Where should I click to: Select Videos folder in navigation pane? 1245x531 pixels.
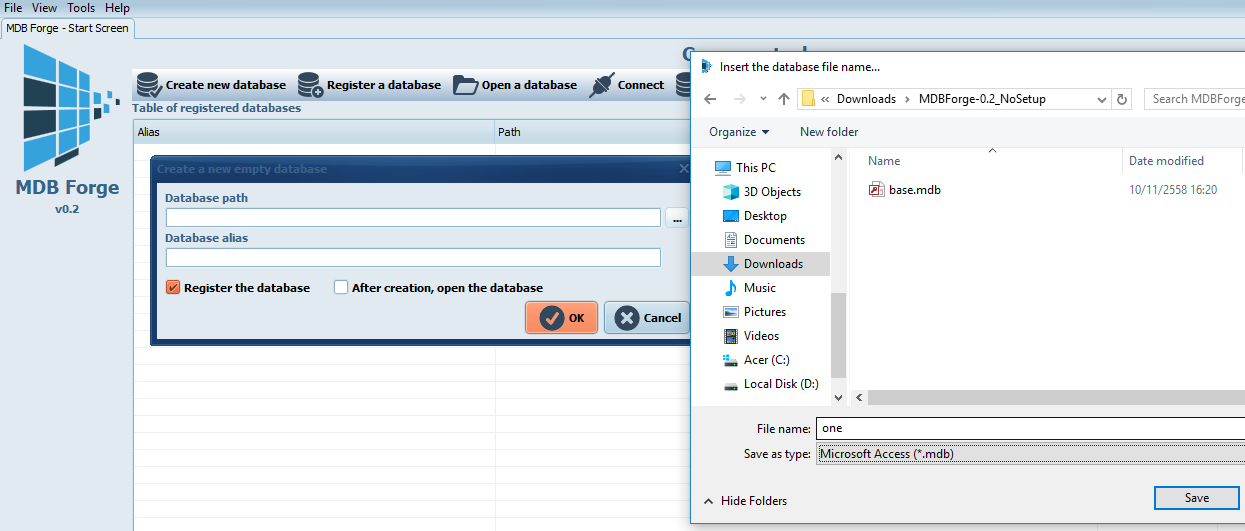coord(761,336)
